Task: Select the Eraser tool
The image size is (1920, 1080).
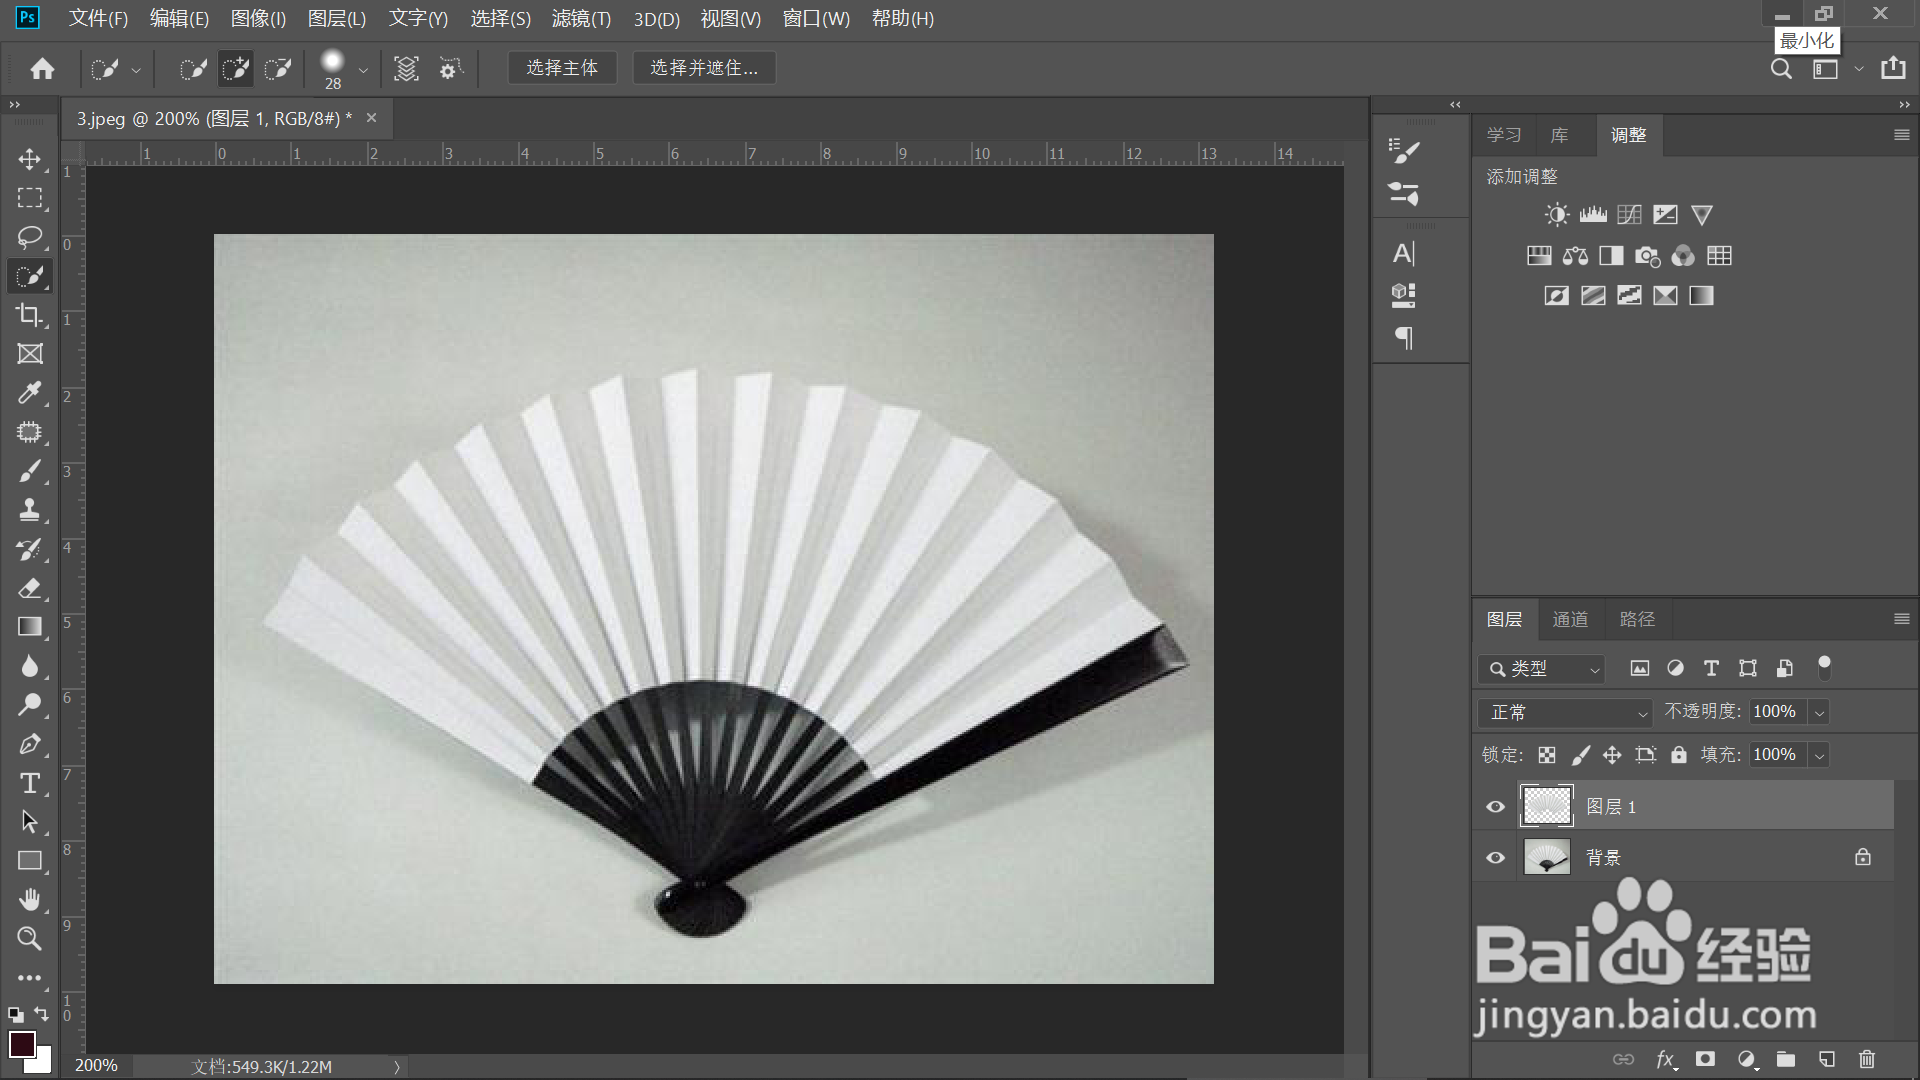Action: 29,588
